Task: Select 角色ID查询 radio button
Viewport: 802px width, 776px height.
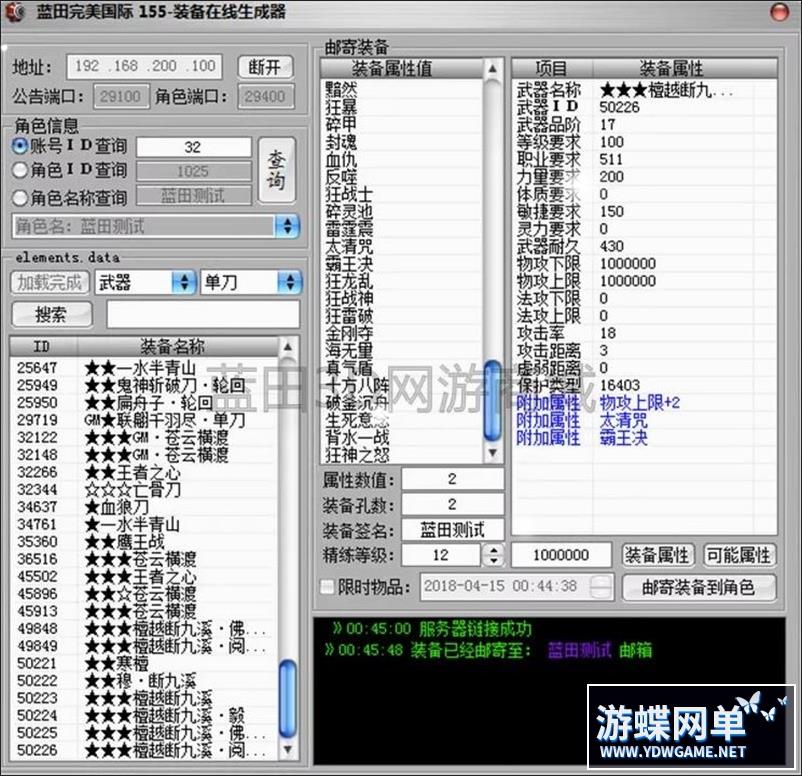Action: 20,171
